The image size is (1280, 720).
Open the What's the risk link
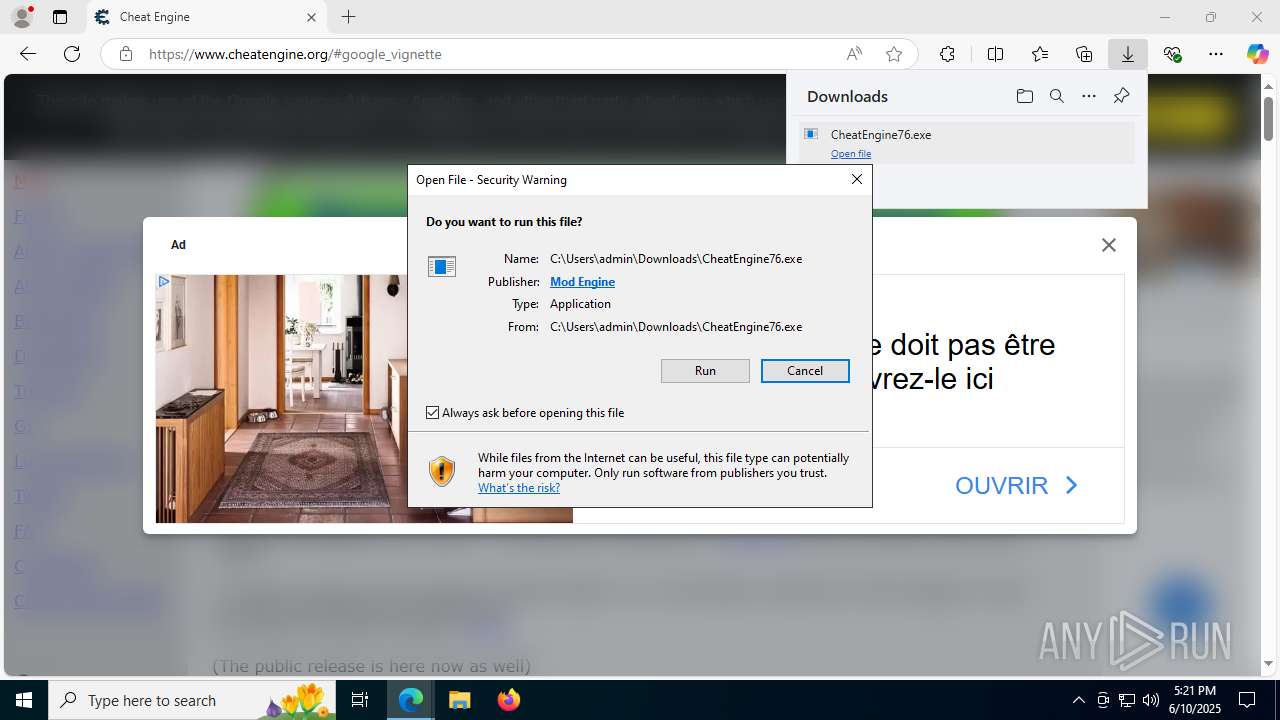click(519, 488)
